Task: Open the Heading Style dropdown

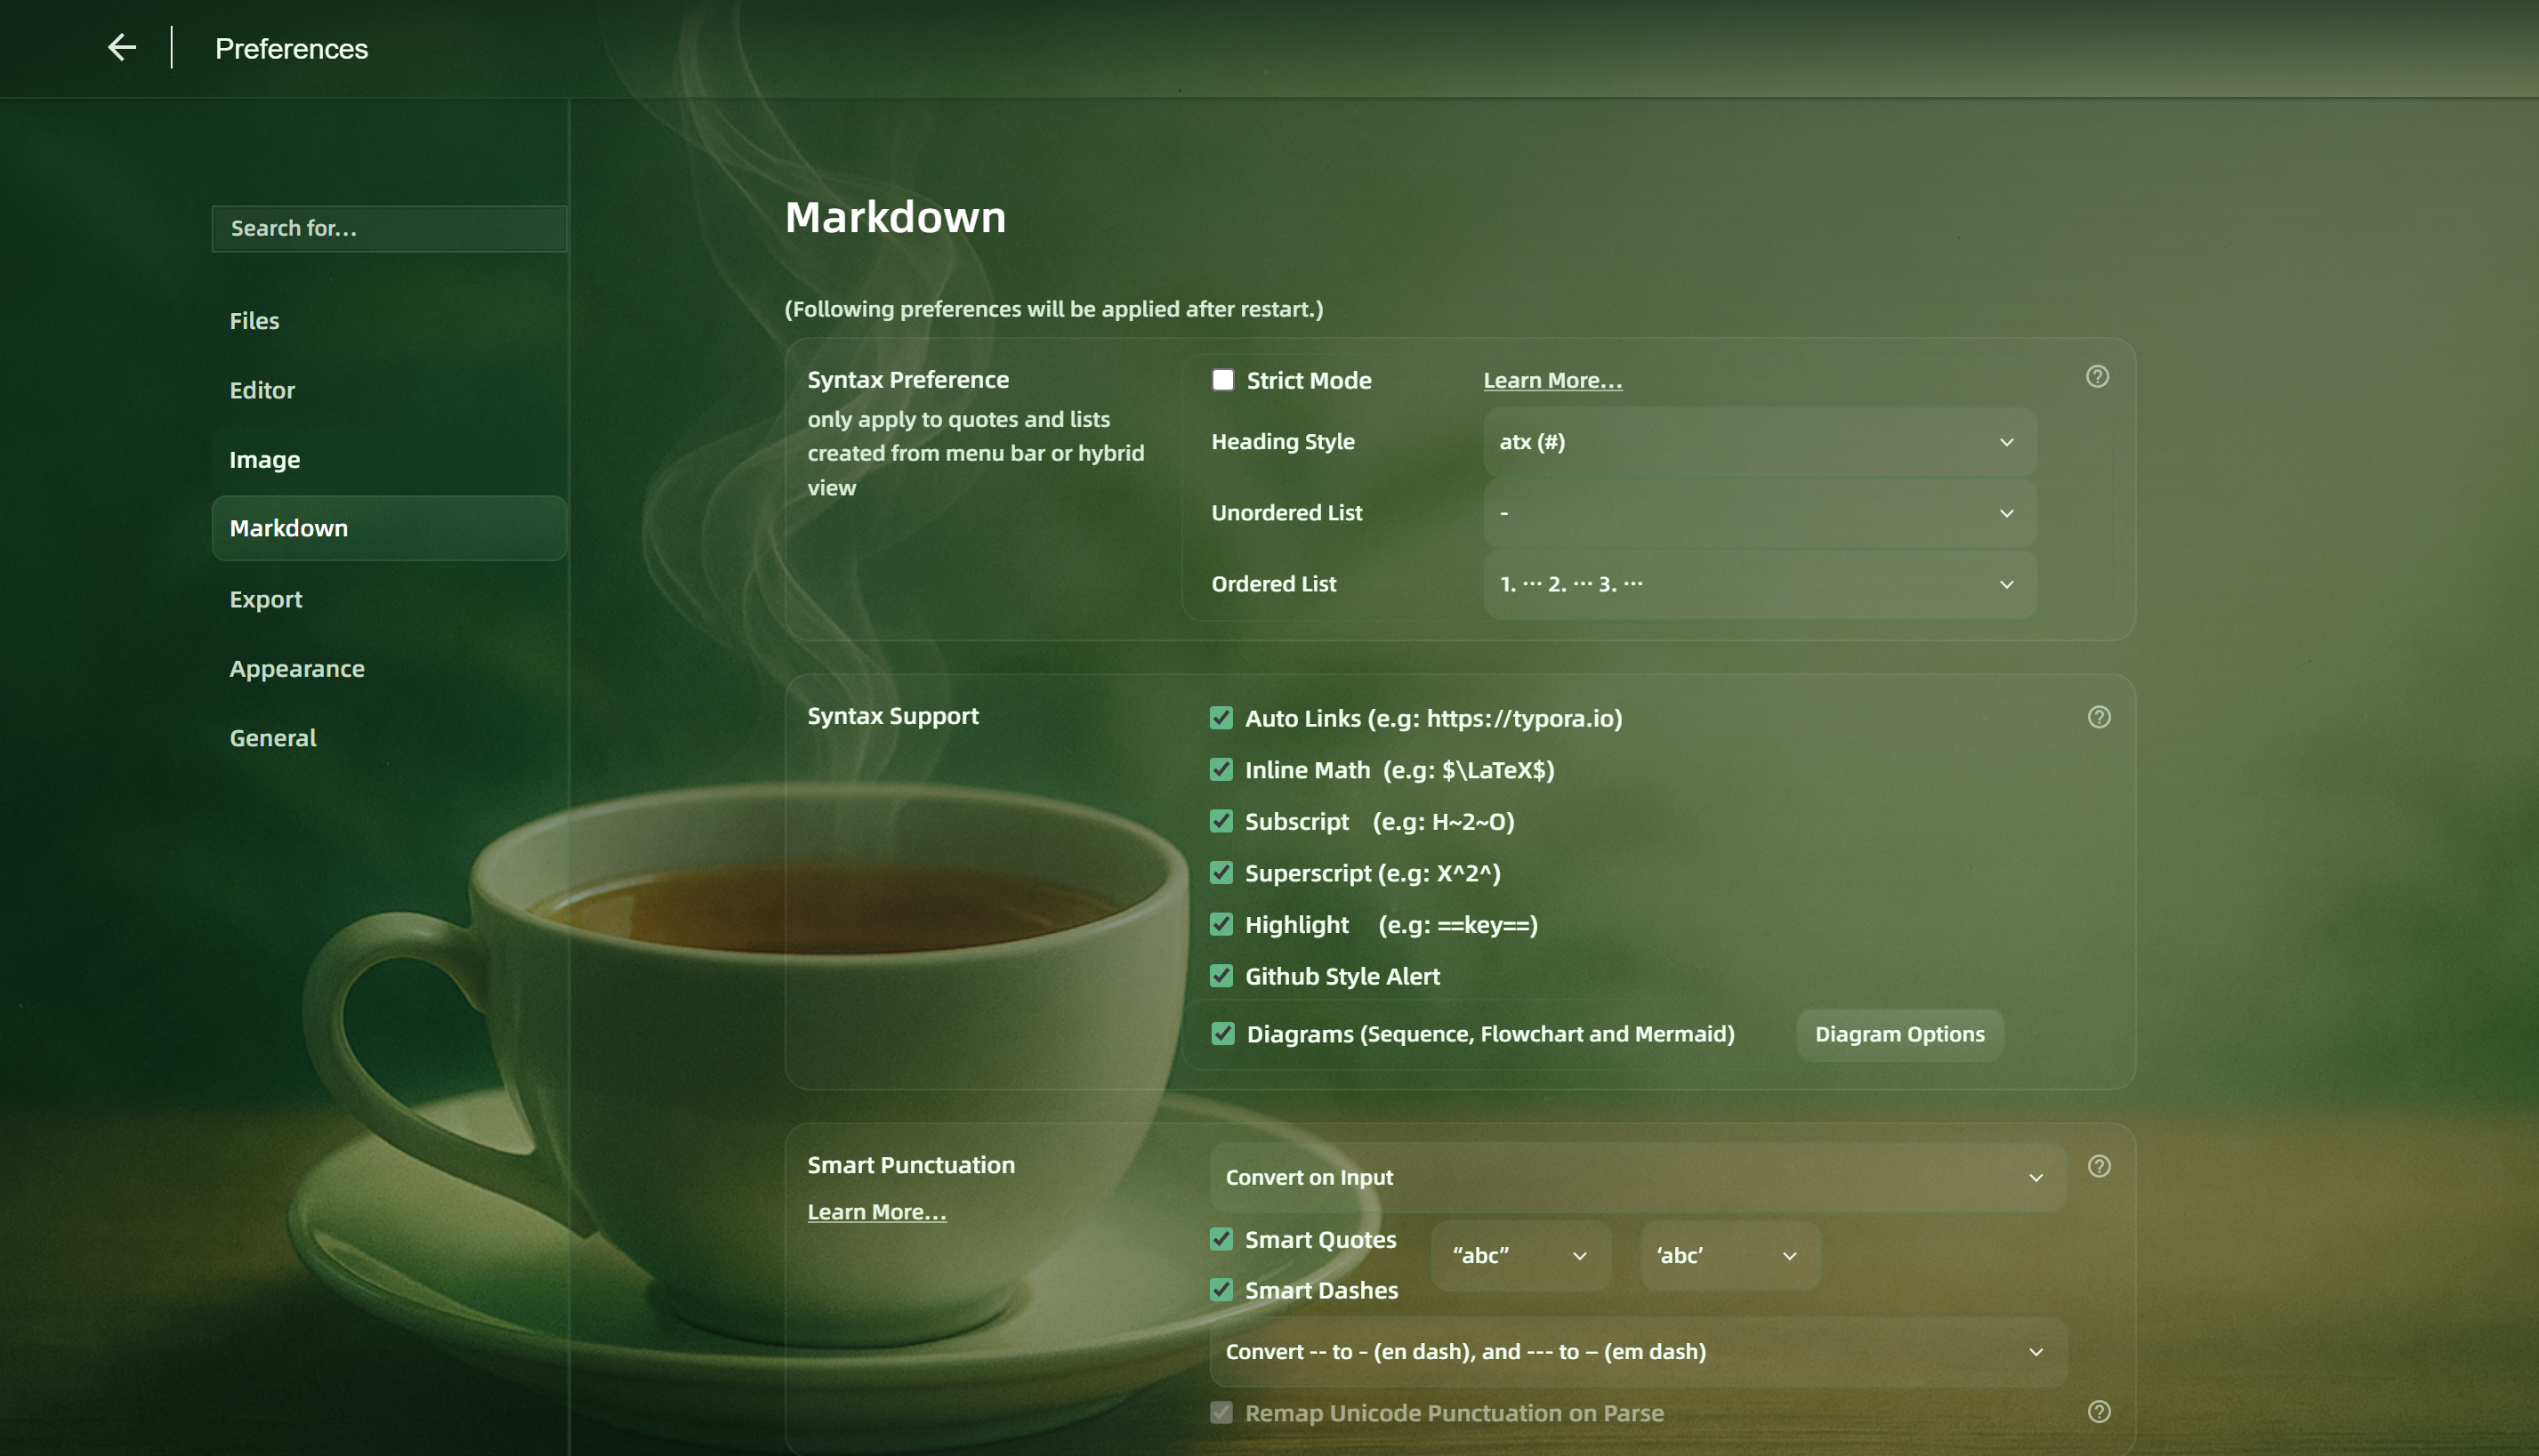Action: click(1759, 442)
